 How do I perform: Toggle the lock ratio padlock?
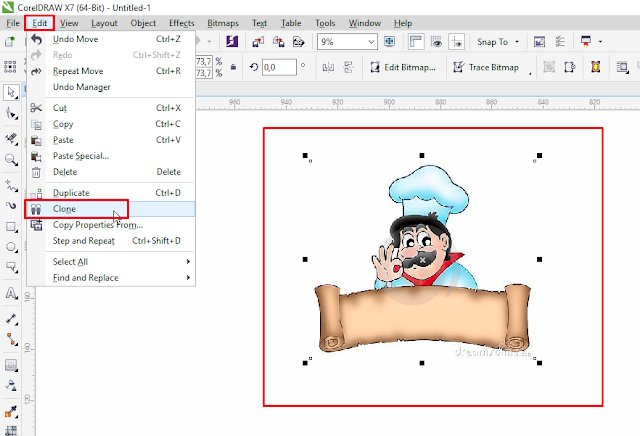233,67
